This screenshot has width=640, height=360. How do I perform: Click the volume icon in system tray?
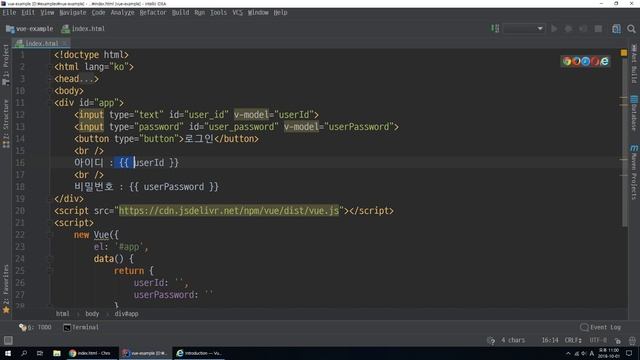pyautogui.click(x=584, y=353)
